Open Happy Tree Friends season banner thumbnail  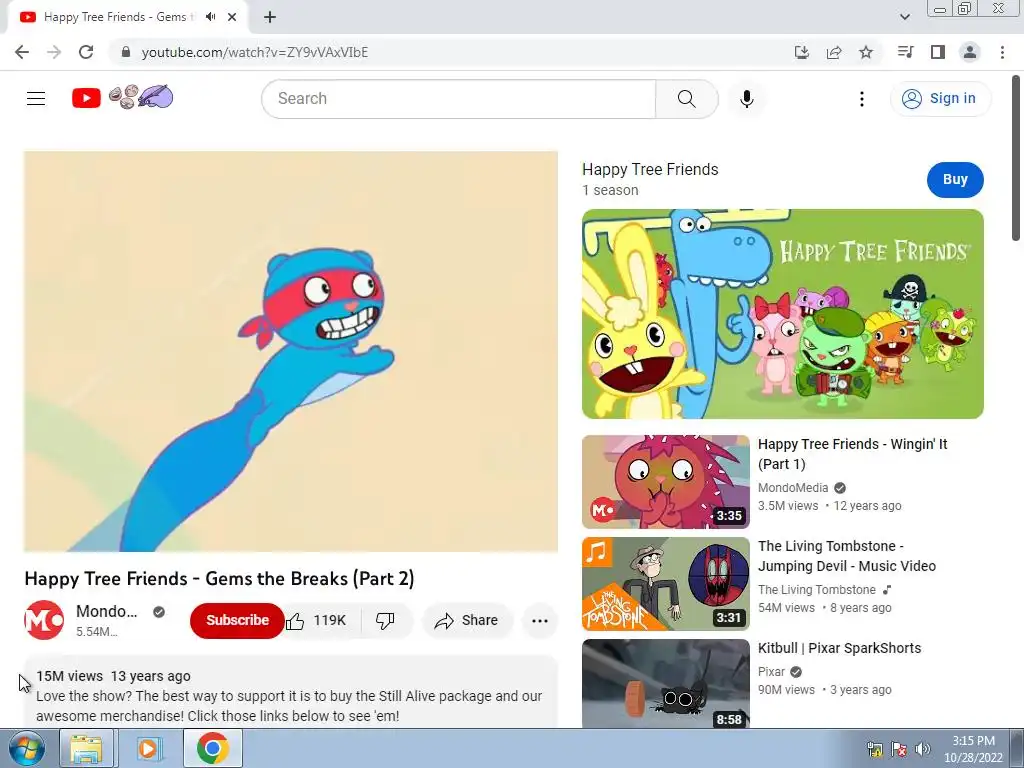(782, 314)
